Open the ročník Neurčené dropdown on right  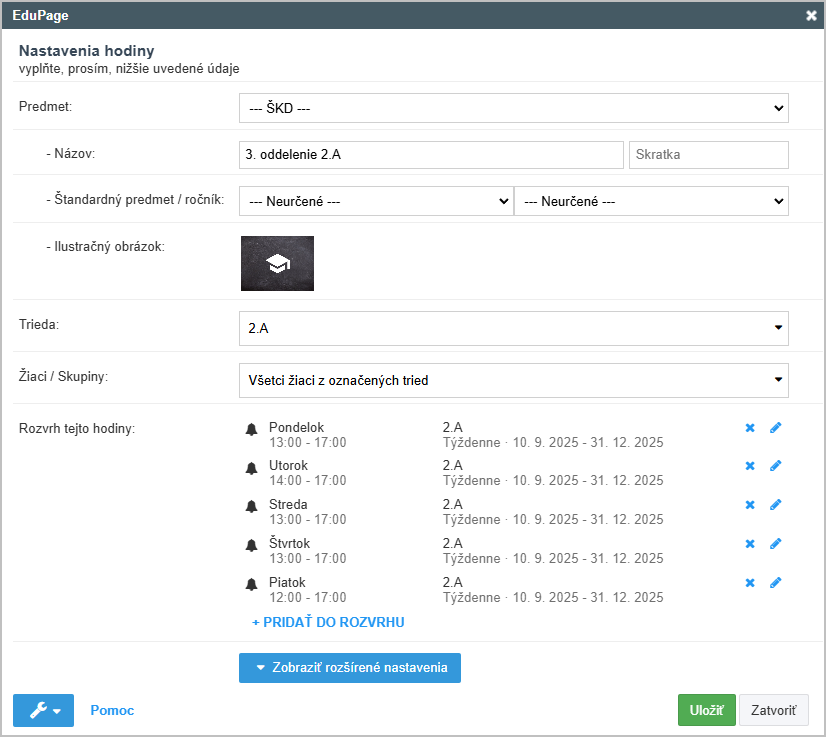point(651,201)
